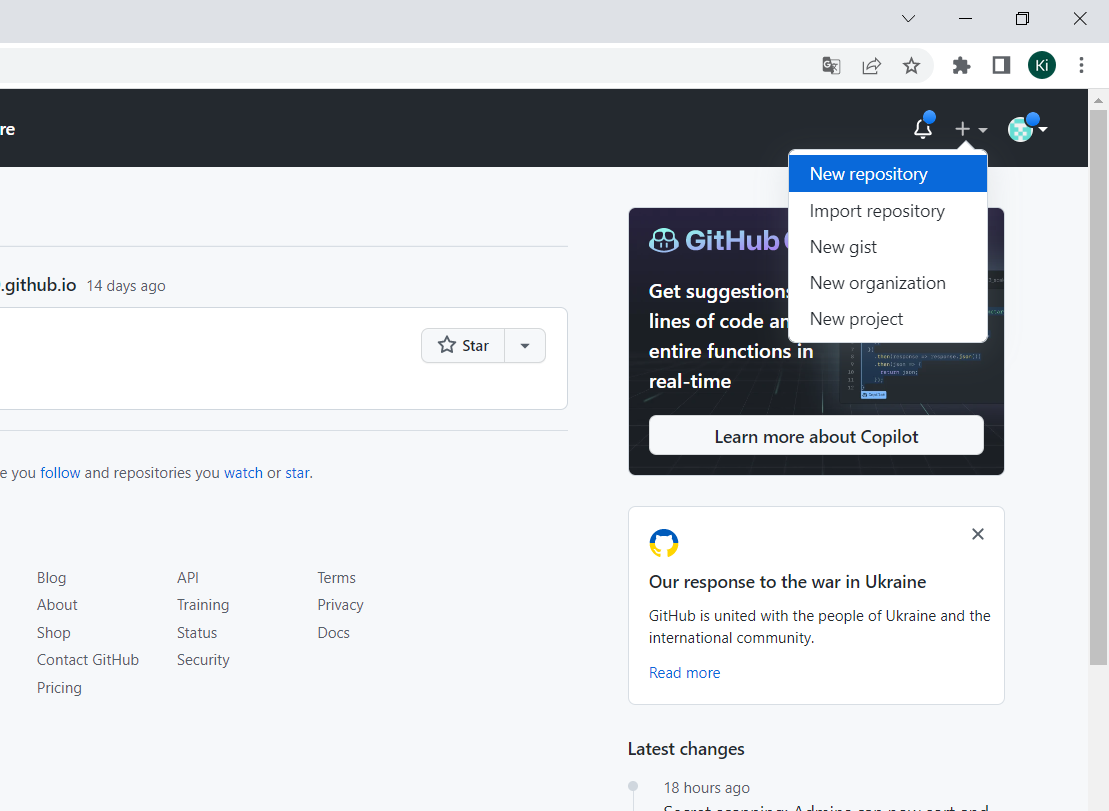Expand the Star button dropdown arrow

(525, 345)
